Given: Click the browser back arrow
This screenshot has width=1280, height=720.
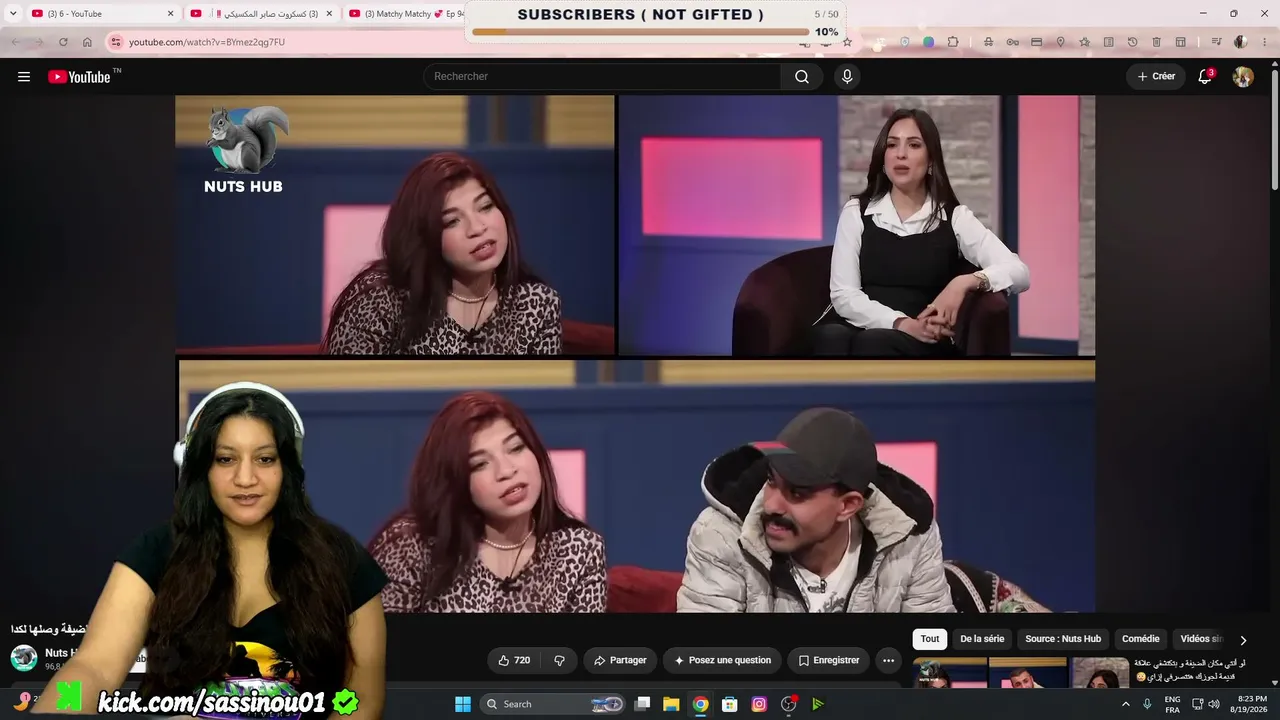Looking at the screenshot, I should point(15,42).
